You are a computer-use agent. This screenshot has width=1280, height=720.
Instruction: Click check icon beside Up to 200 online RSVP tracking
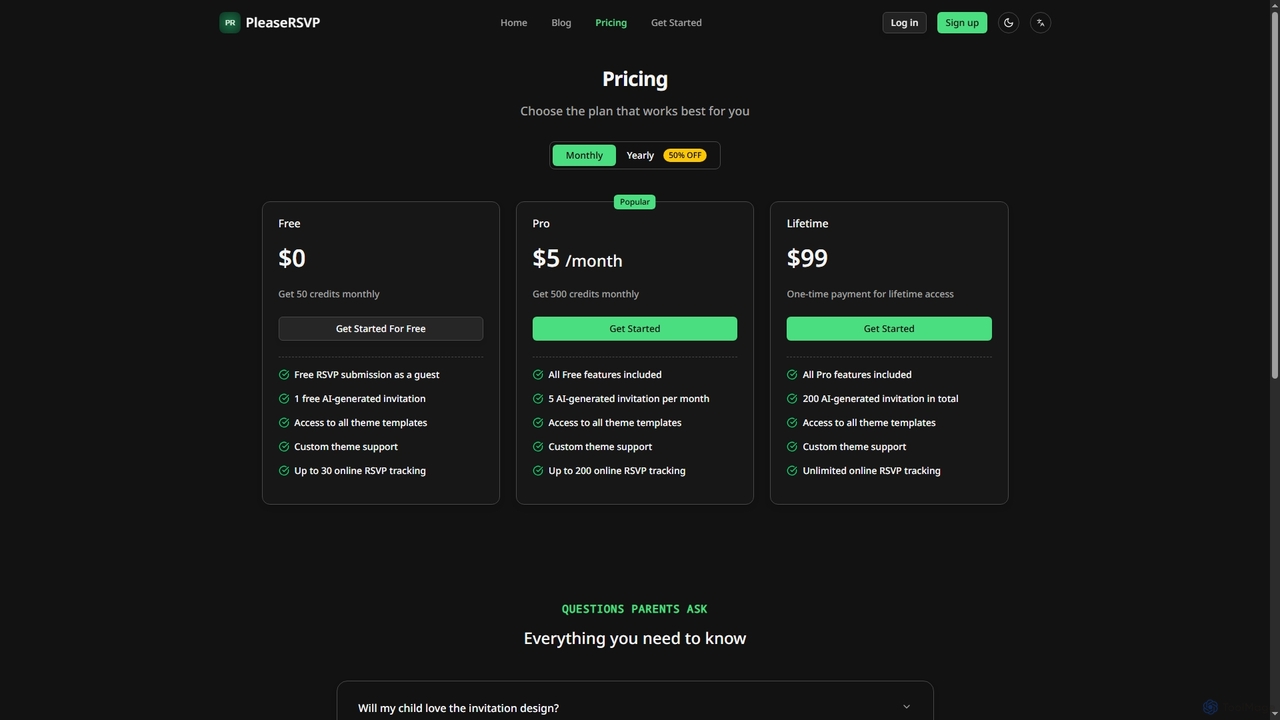pyautogui.click(x=538, y=470)
